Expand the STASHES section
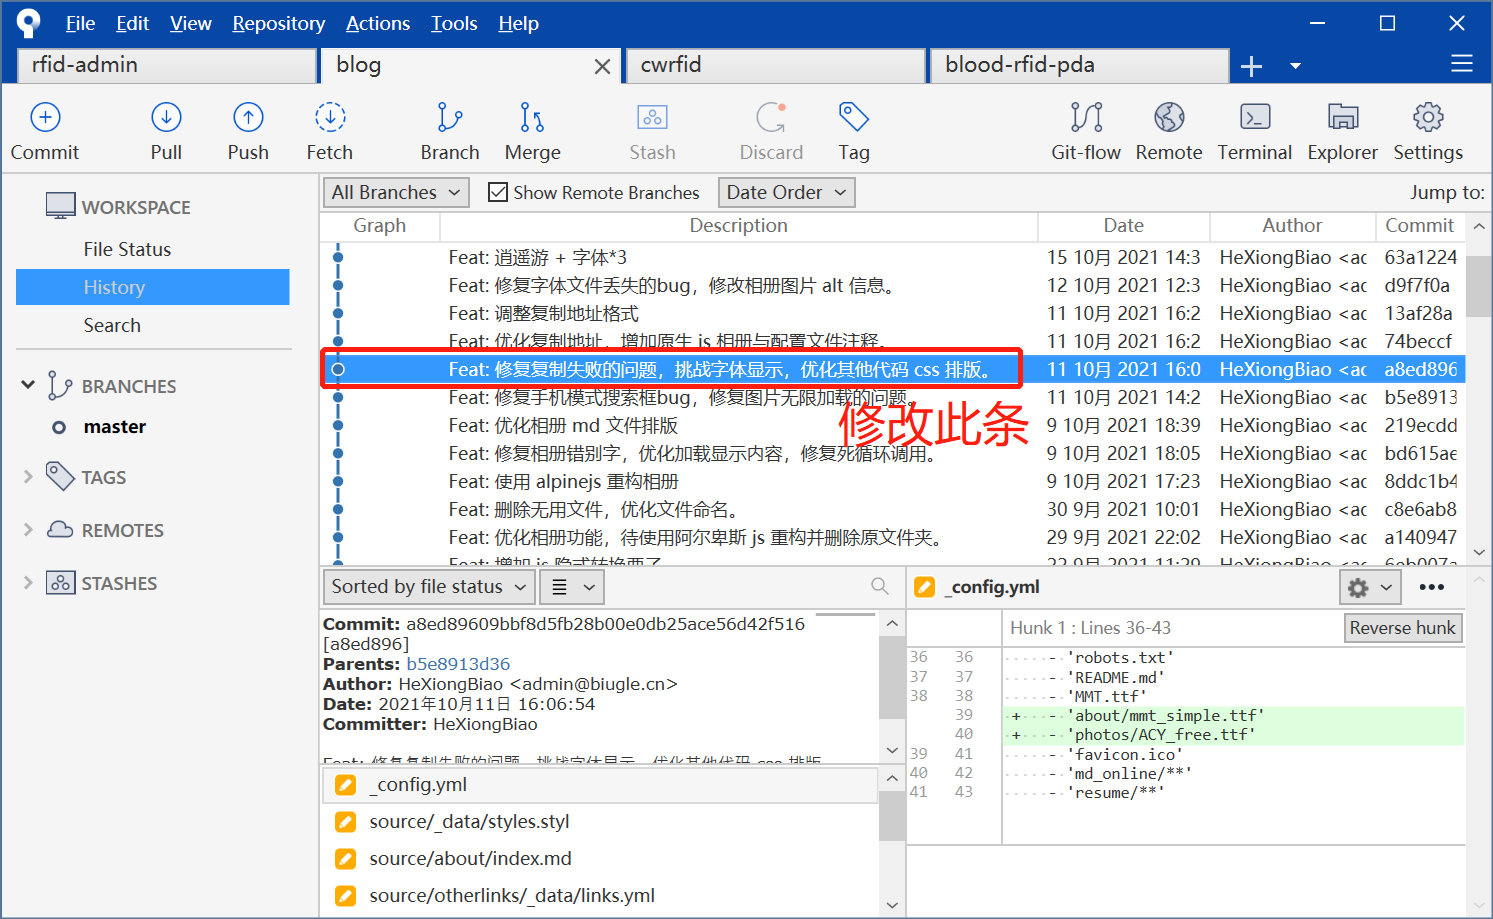The height and width of the screenshot is (919, 1493). tap(28, 583)
